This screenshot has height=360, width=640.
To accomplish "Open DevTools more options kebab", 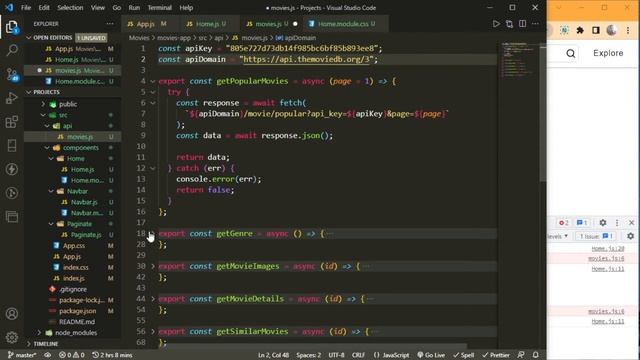I will (617, 222).
